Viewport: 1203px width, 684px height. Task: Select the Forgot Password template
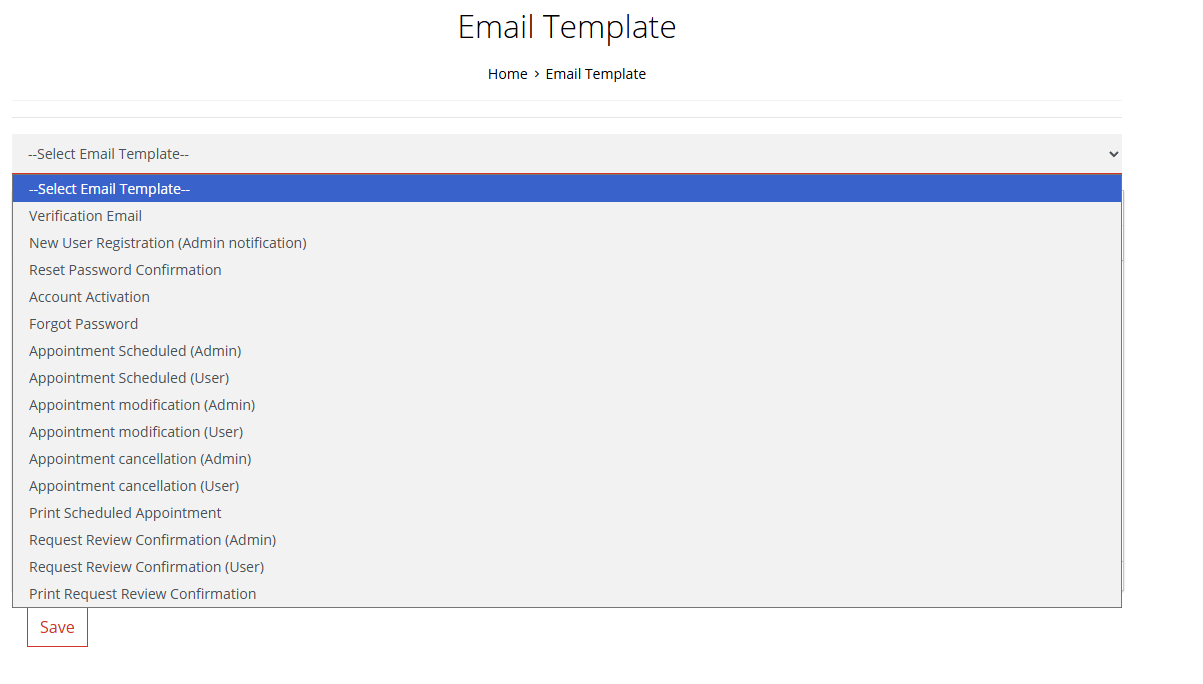point(83,323)
